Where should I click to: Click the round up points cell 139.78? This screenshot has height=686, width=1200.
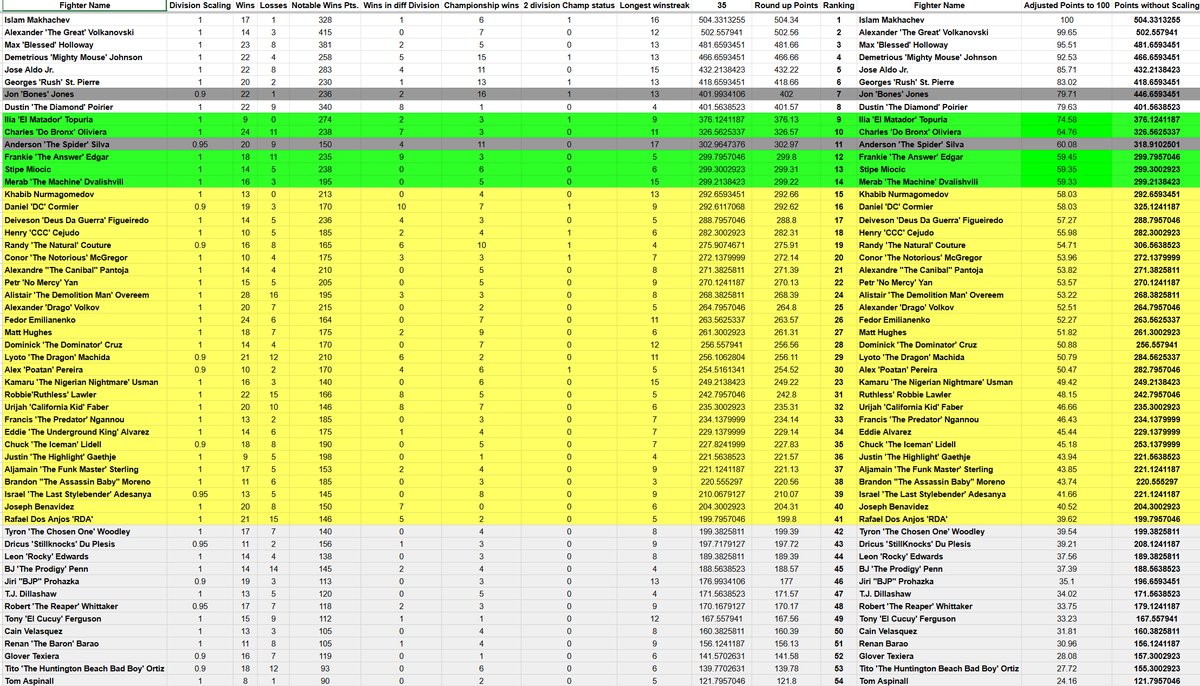click(x=786, y=667)
